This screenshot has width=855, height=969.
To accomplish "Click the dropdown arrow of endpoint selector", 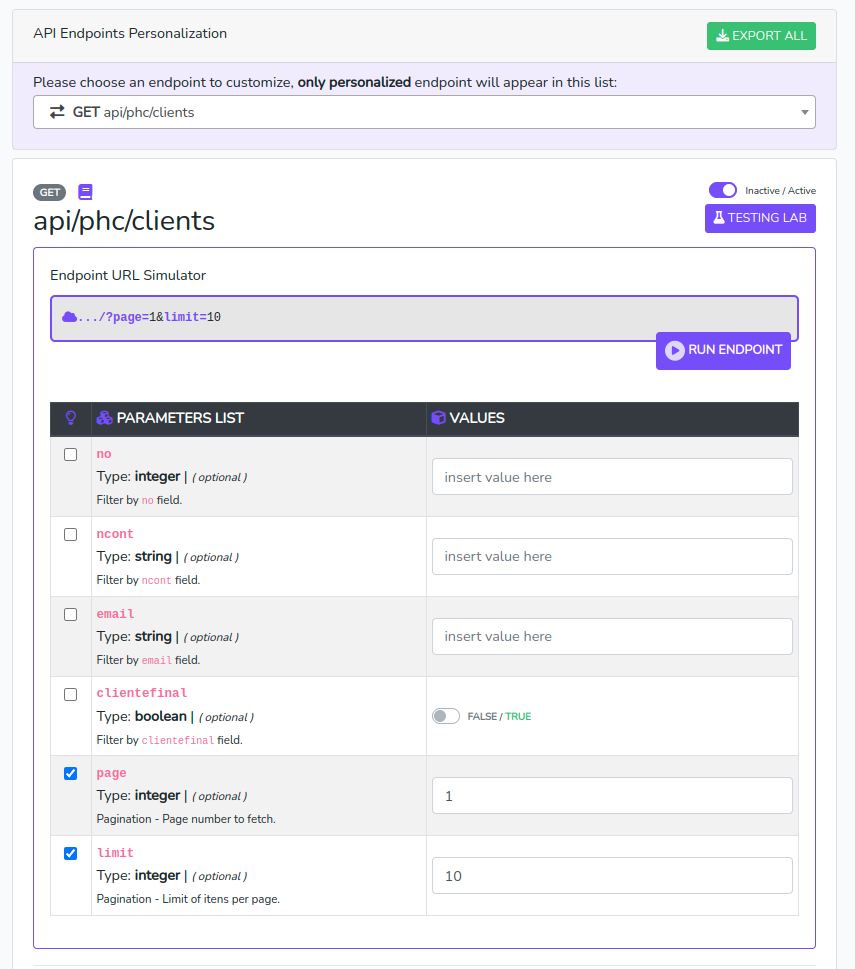I will 804,112.
